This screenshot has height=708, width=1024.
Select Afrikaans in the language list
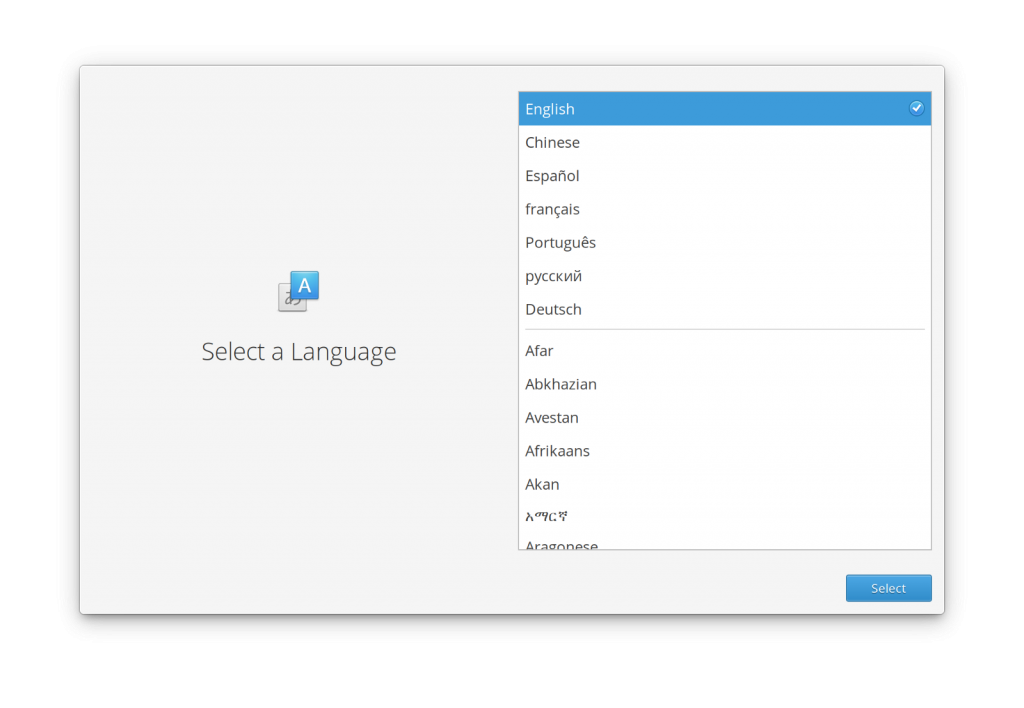coord(557,451)
